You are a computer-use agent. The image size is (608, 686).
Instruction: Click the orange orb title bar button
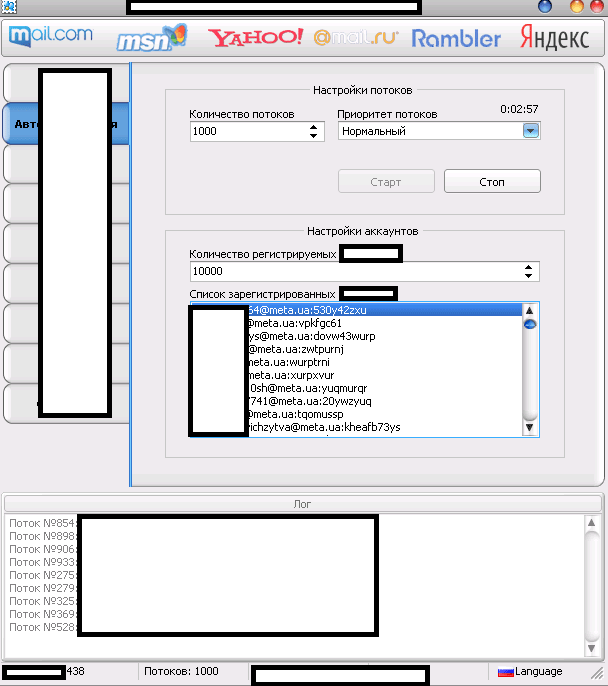[577, 7]
